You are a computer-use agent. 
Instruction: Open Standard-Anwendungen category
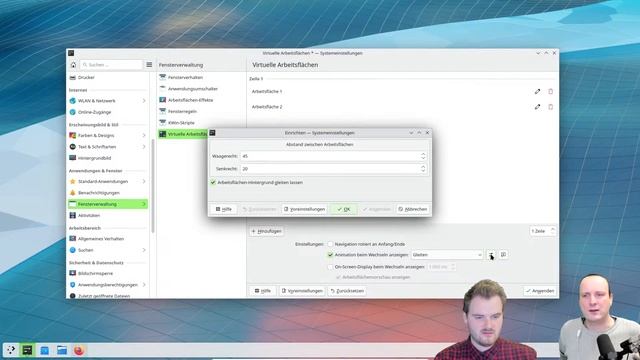point(108,182)
